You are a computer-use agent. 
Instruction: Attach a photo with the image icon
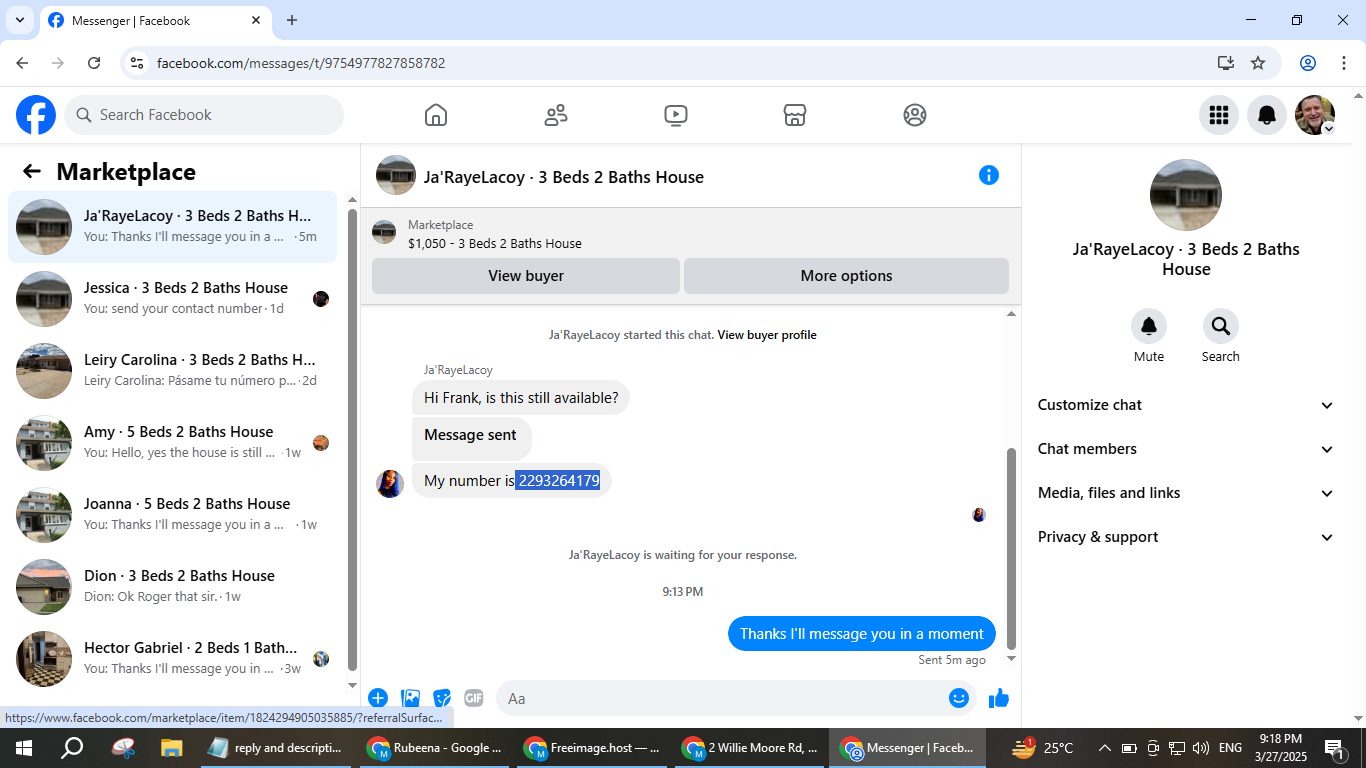click(410, 698)
